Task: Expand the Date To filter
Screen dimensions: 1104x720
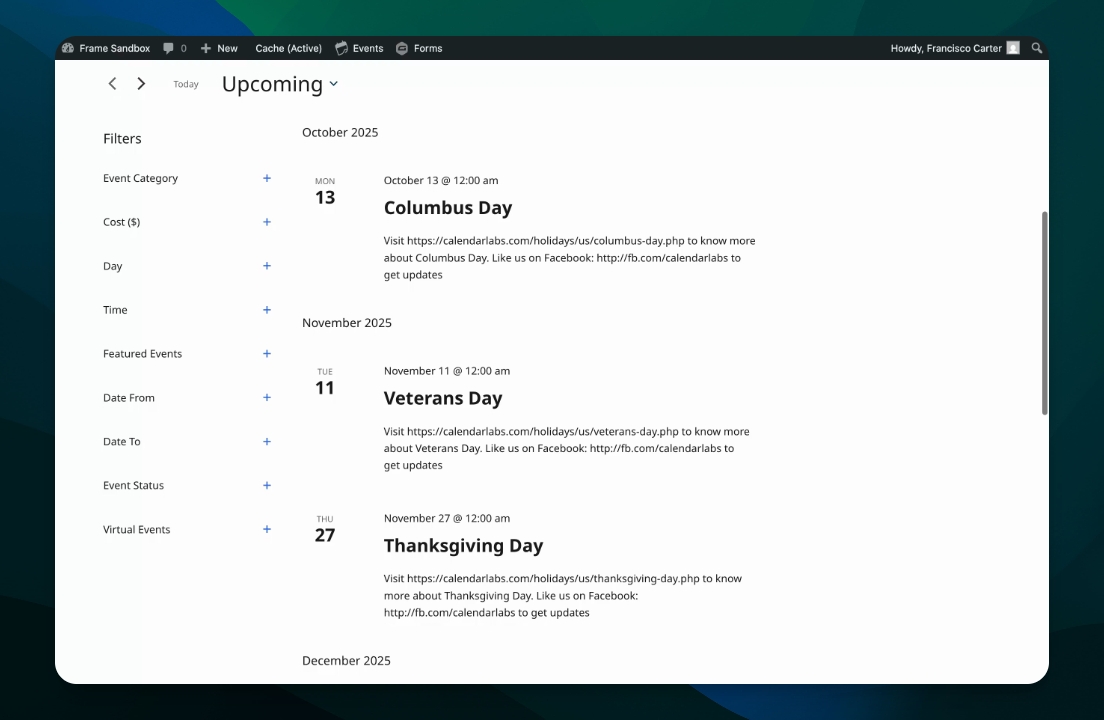Action: pos(267,441)
